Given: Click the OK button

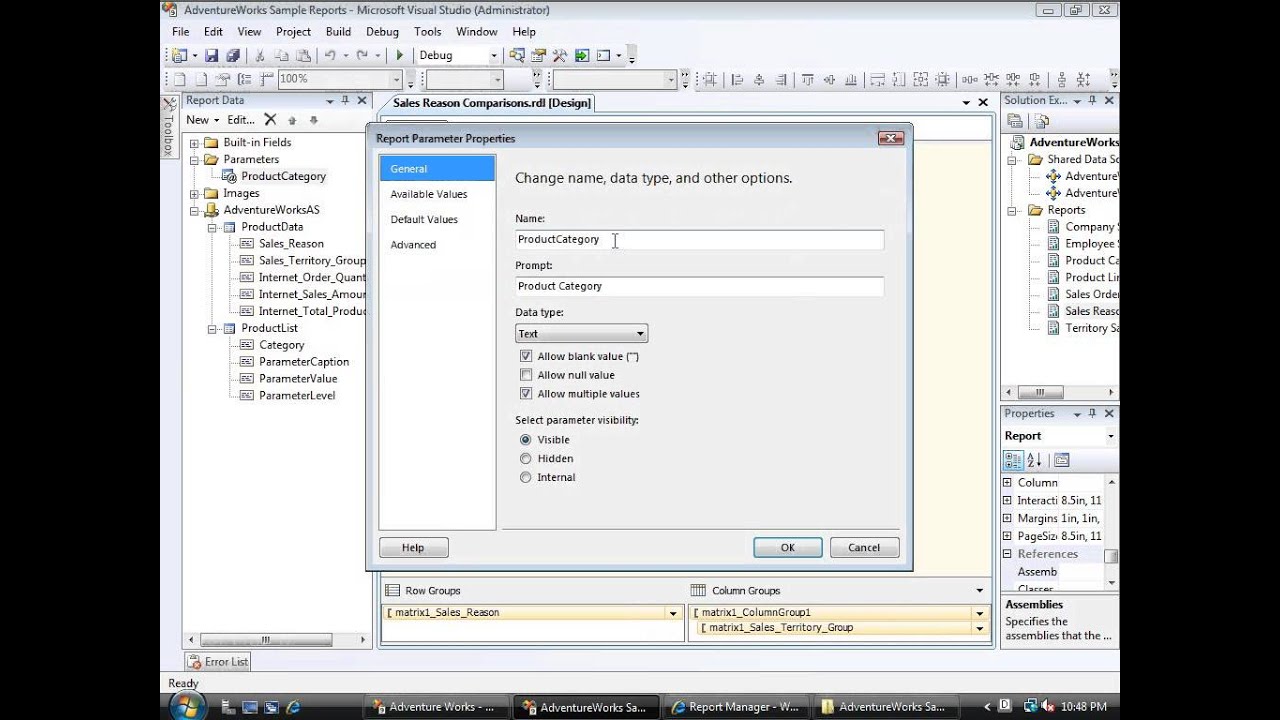Looking at the screenshot, I should (788, 548).
